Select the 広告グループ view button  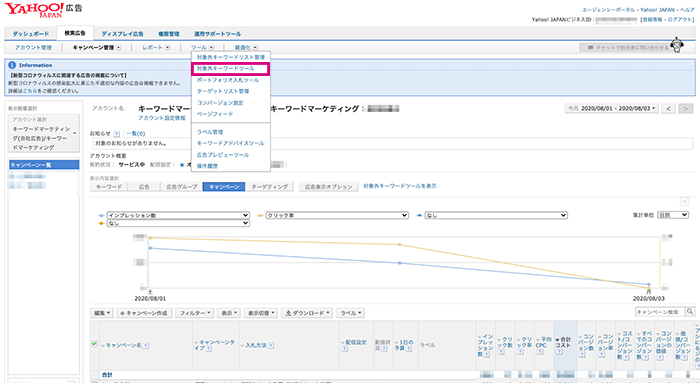tap(182, 187)
